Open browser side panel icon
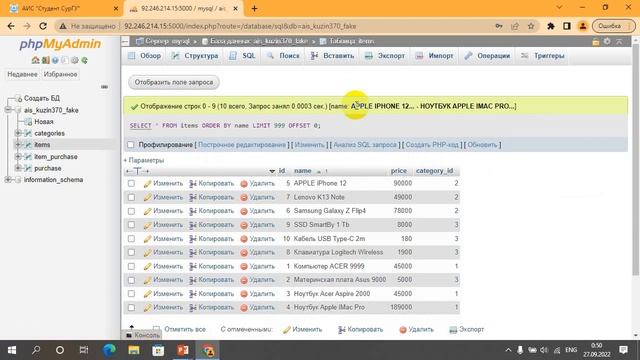 point(567,26)
